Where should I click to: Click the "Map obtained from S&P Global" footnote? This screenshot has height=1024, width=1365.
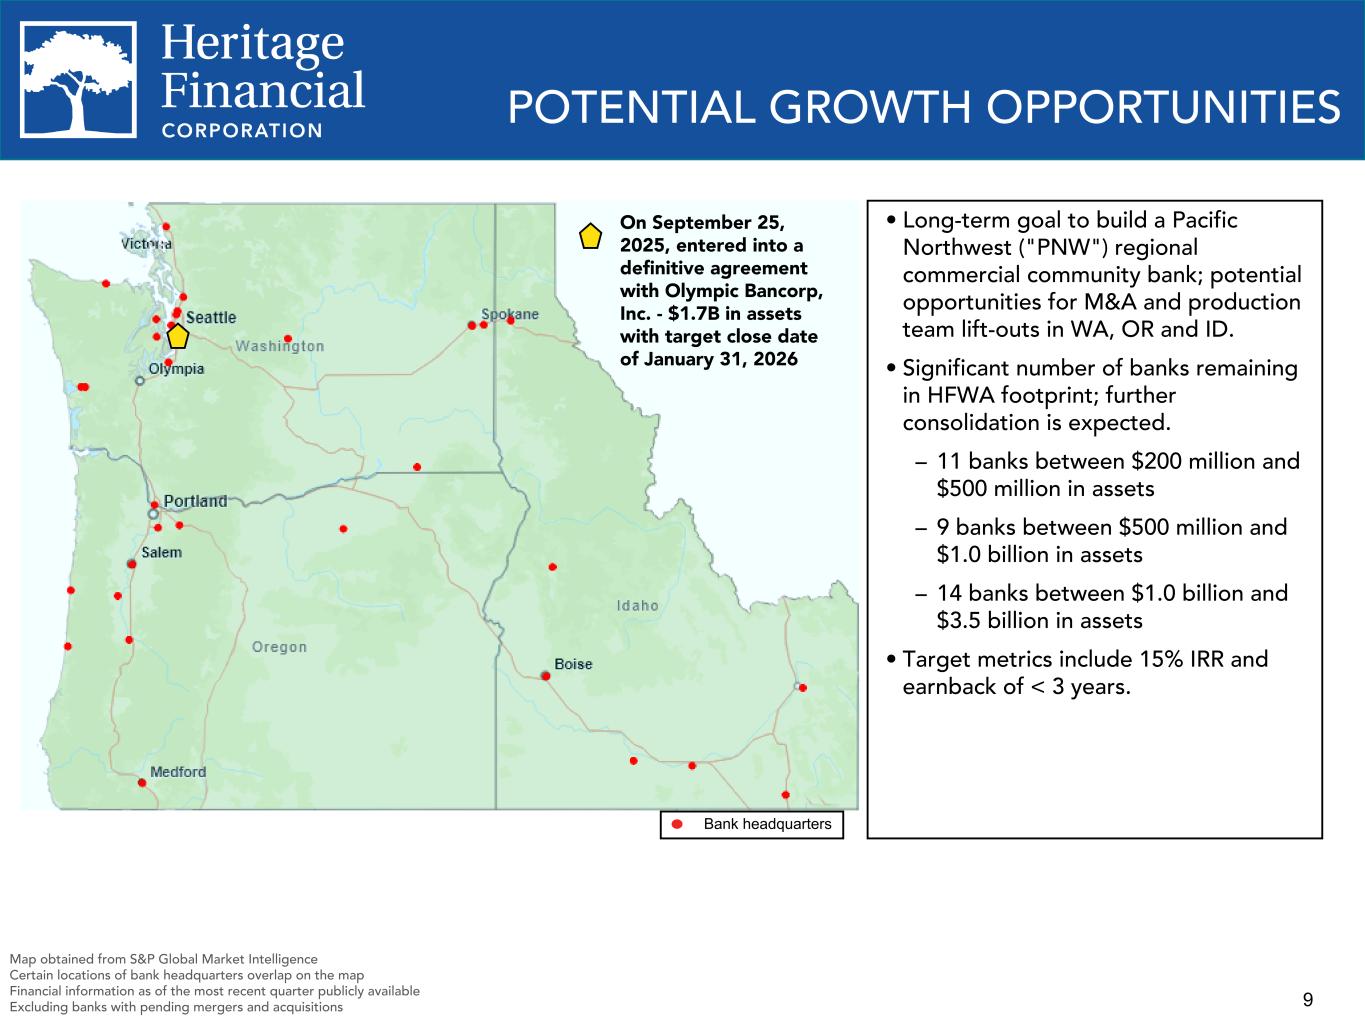click(x=163, y=960)
